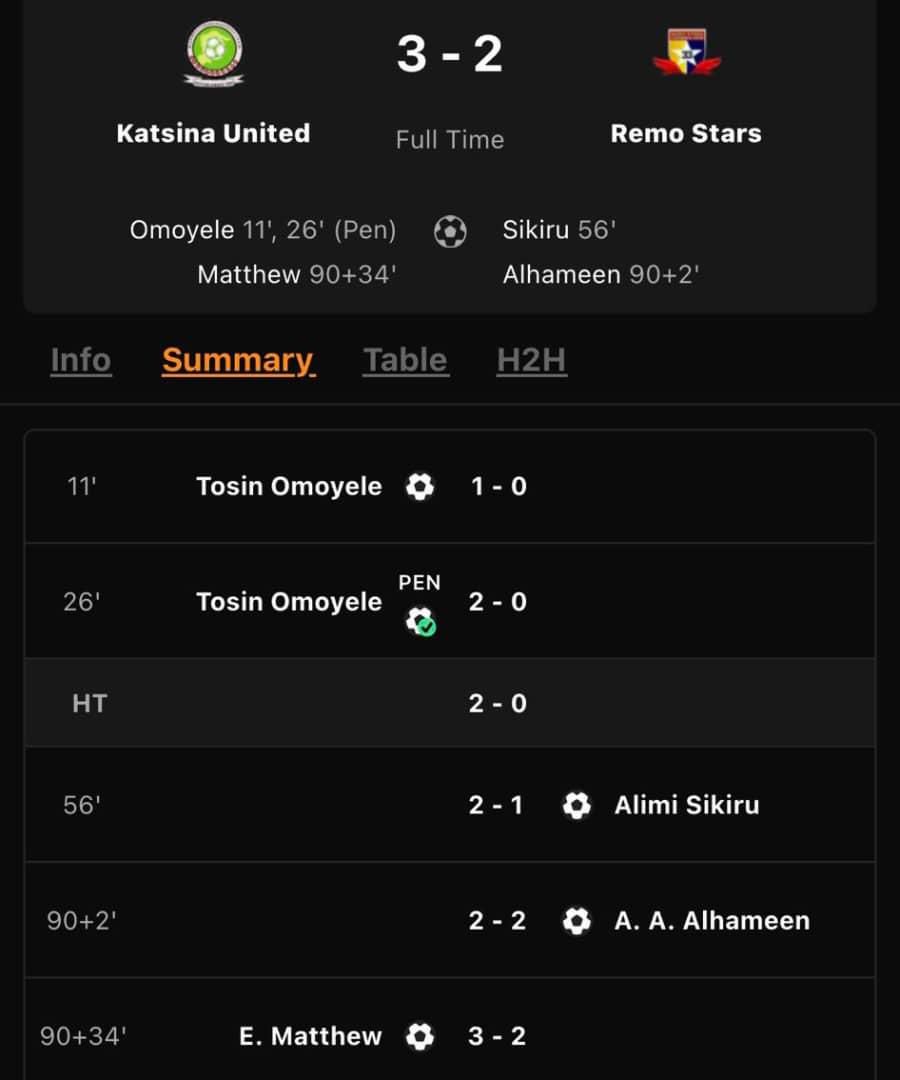This screenshot has width=900, height=1080.
Task: Select the goal icon next to Tosin Omoyele's 11' goal
Action: (420, 487)
